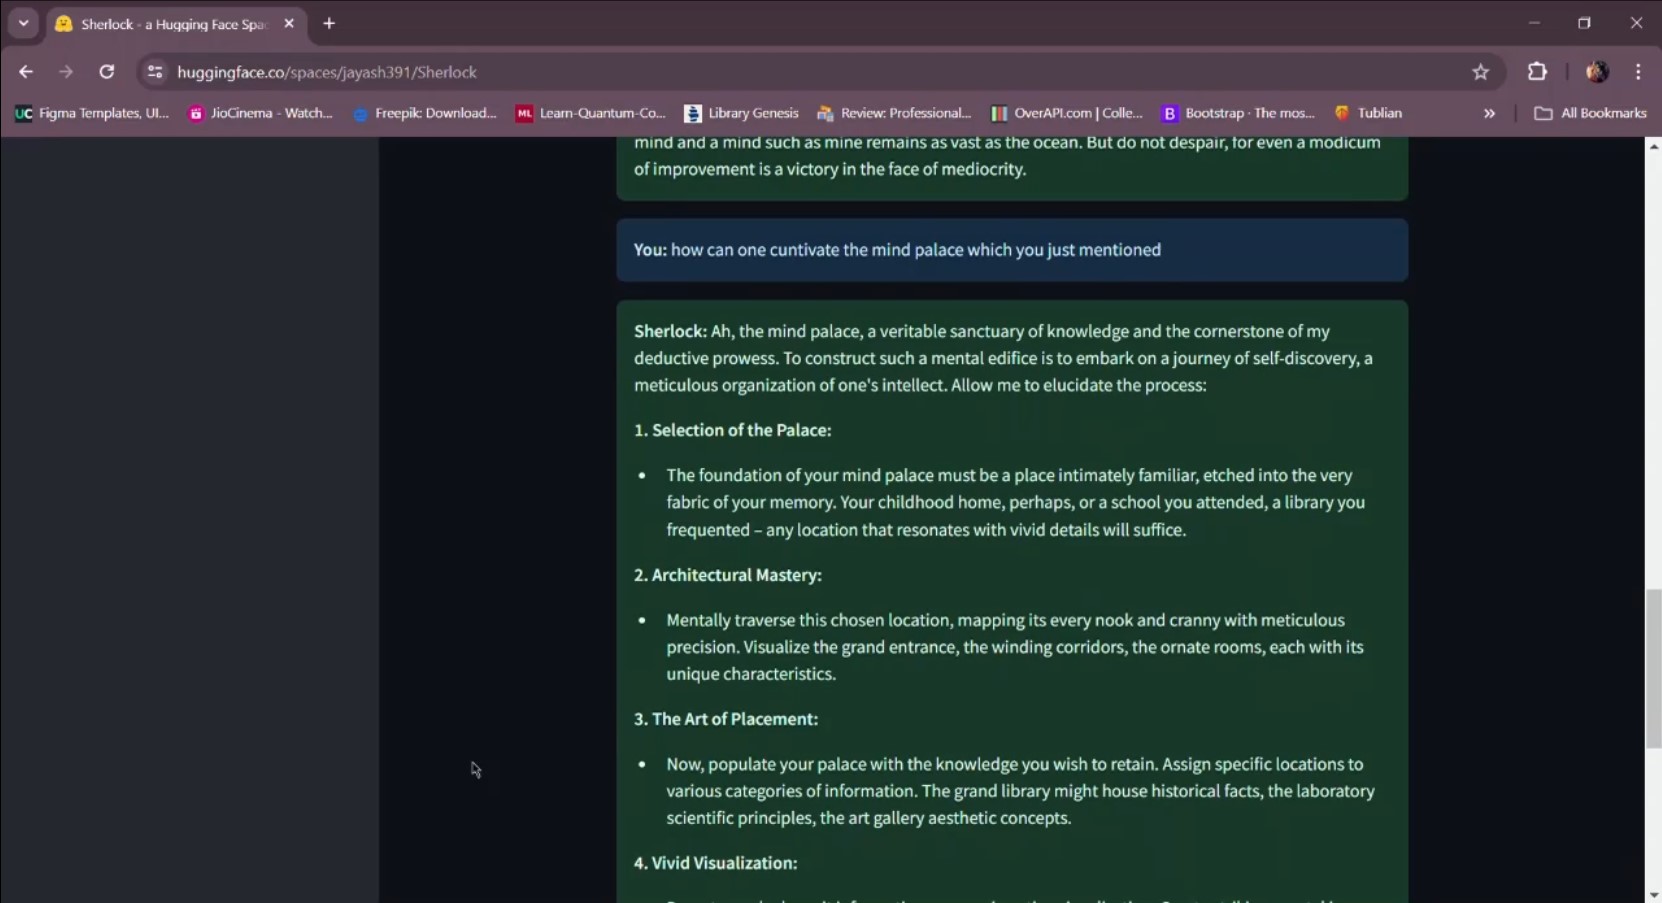Click the scrollbar down arrow

pos(1654,895)
